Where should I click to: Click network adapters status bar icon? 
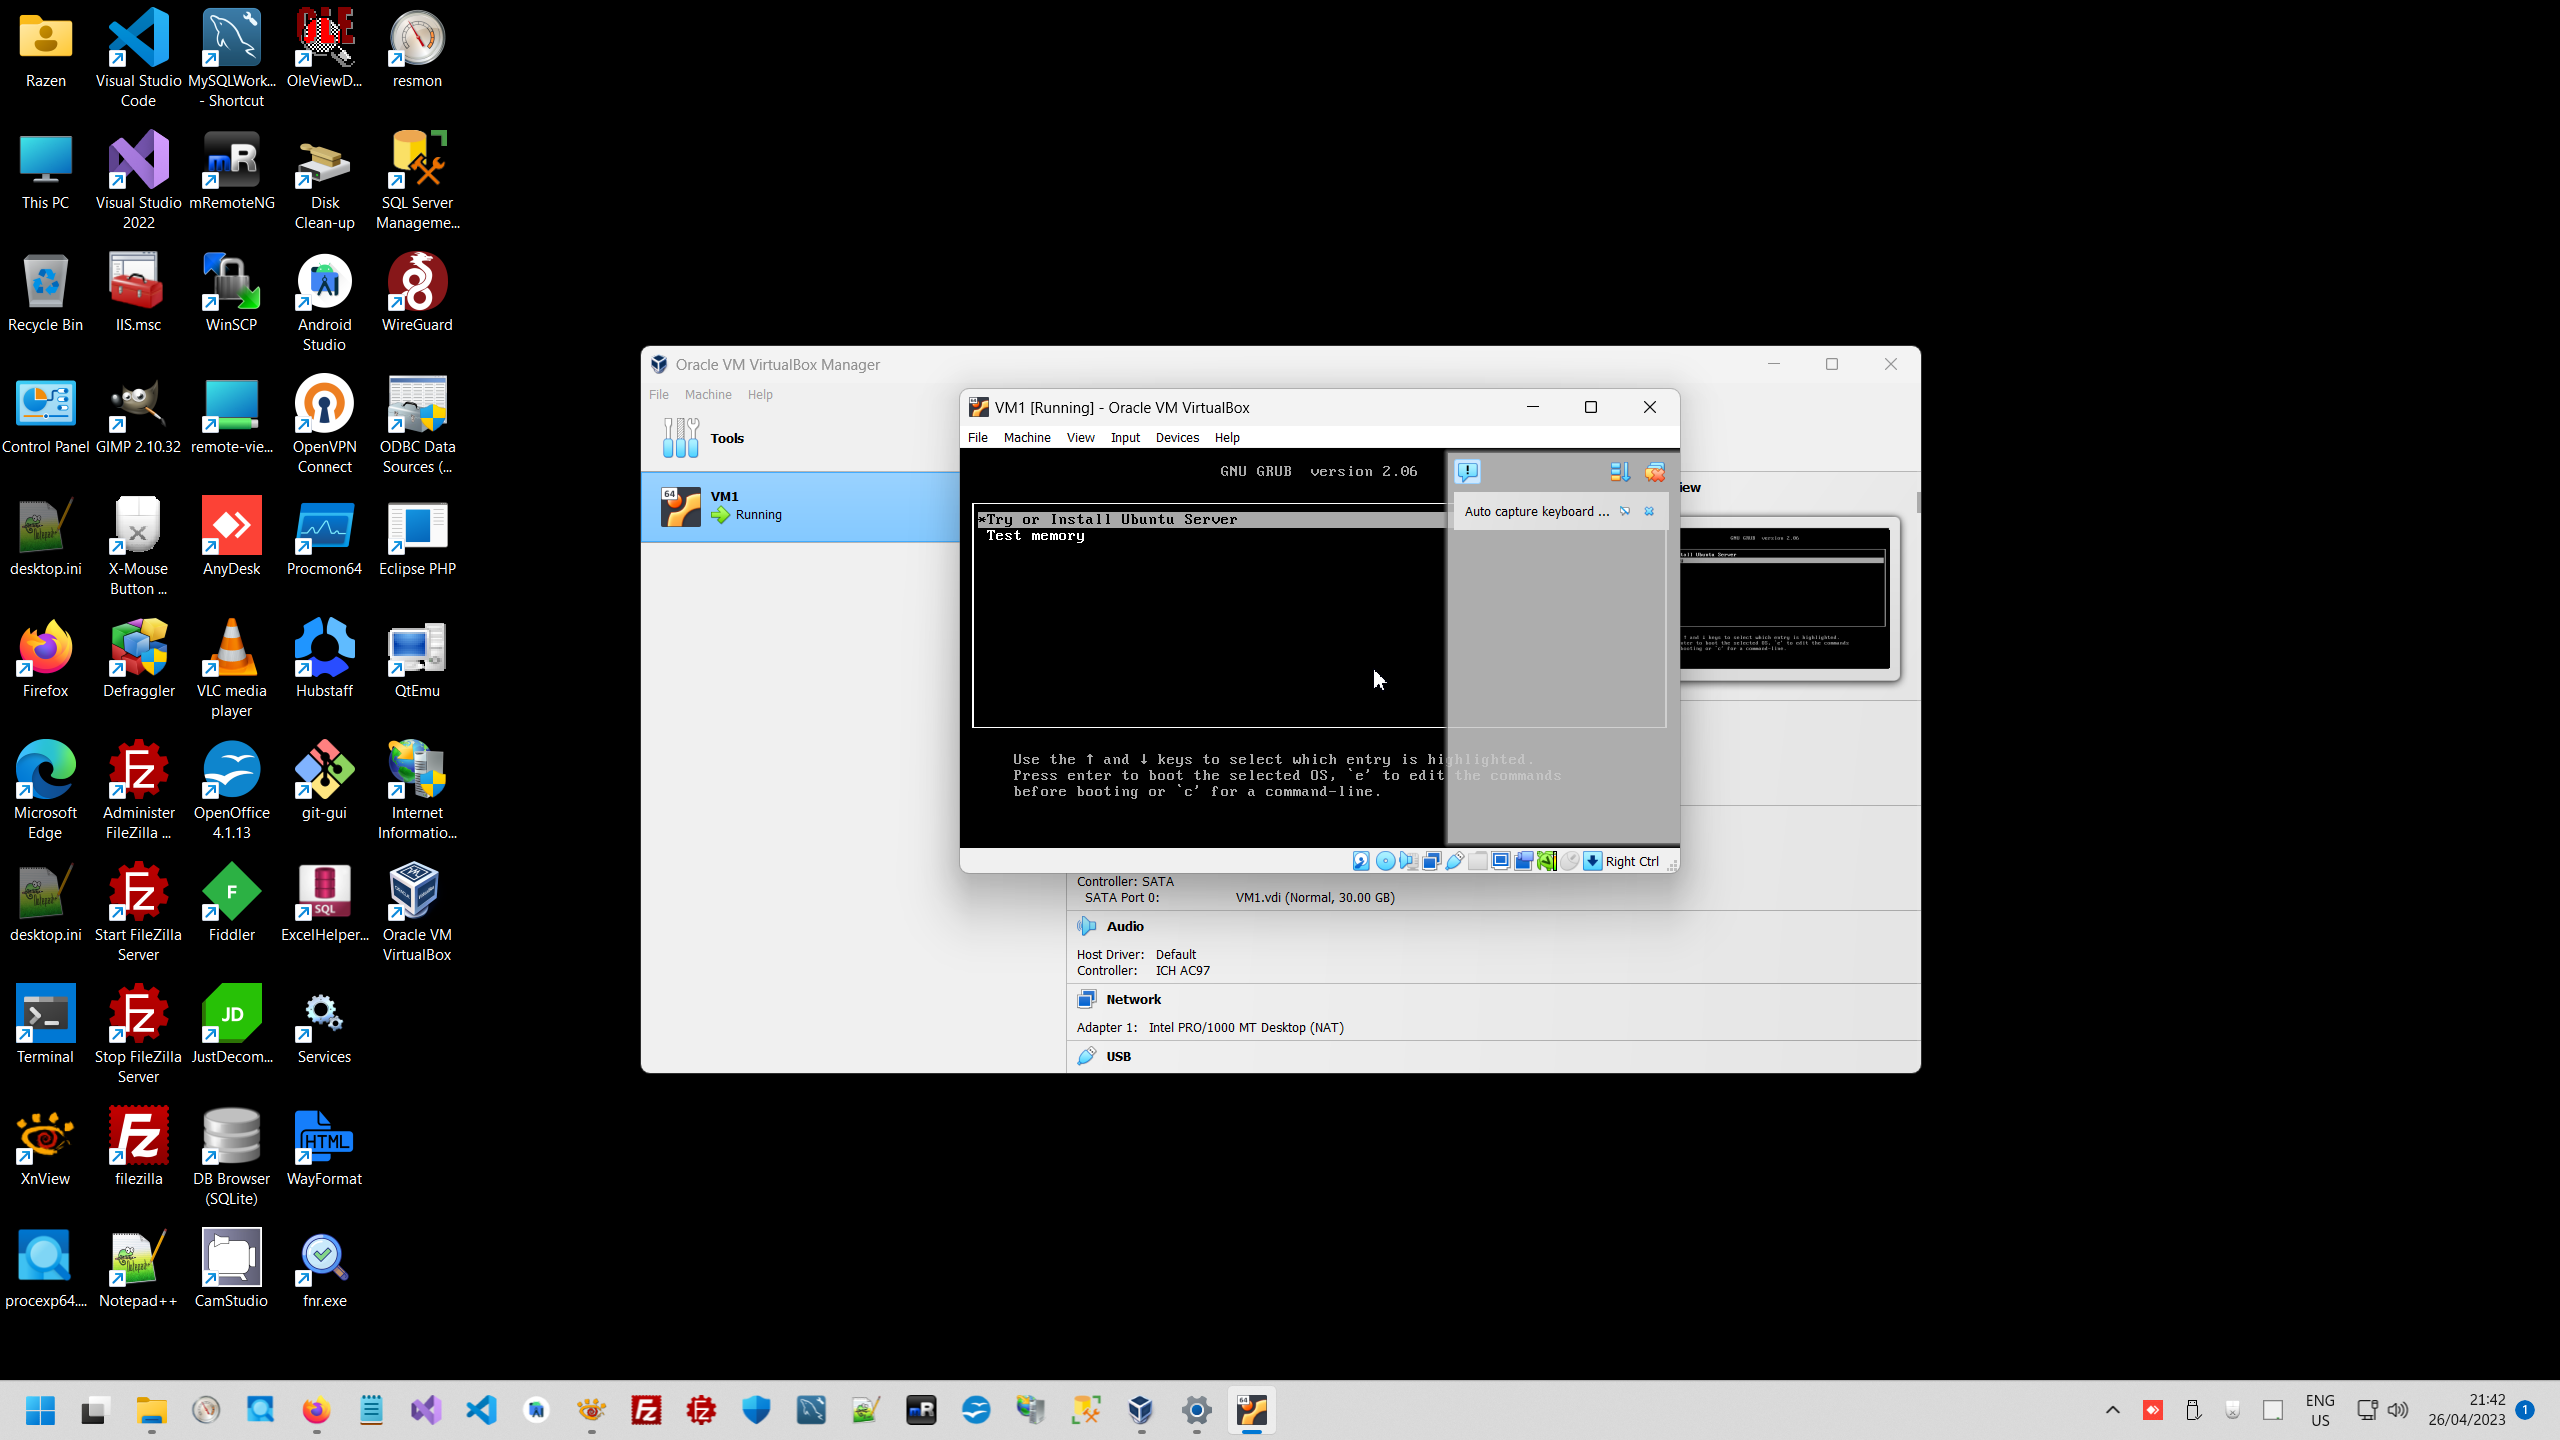coord(1431,861)
